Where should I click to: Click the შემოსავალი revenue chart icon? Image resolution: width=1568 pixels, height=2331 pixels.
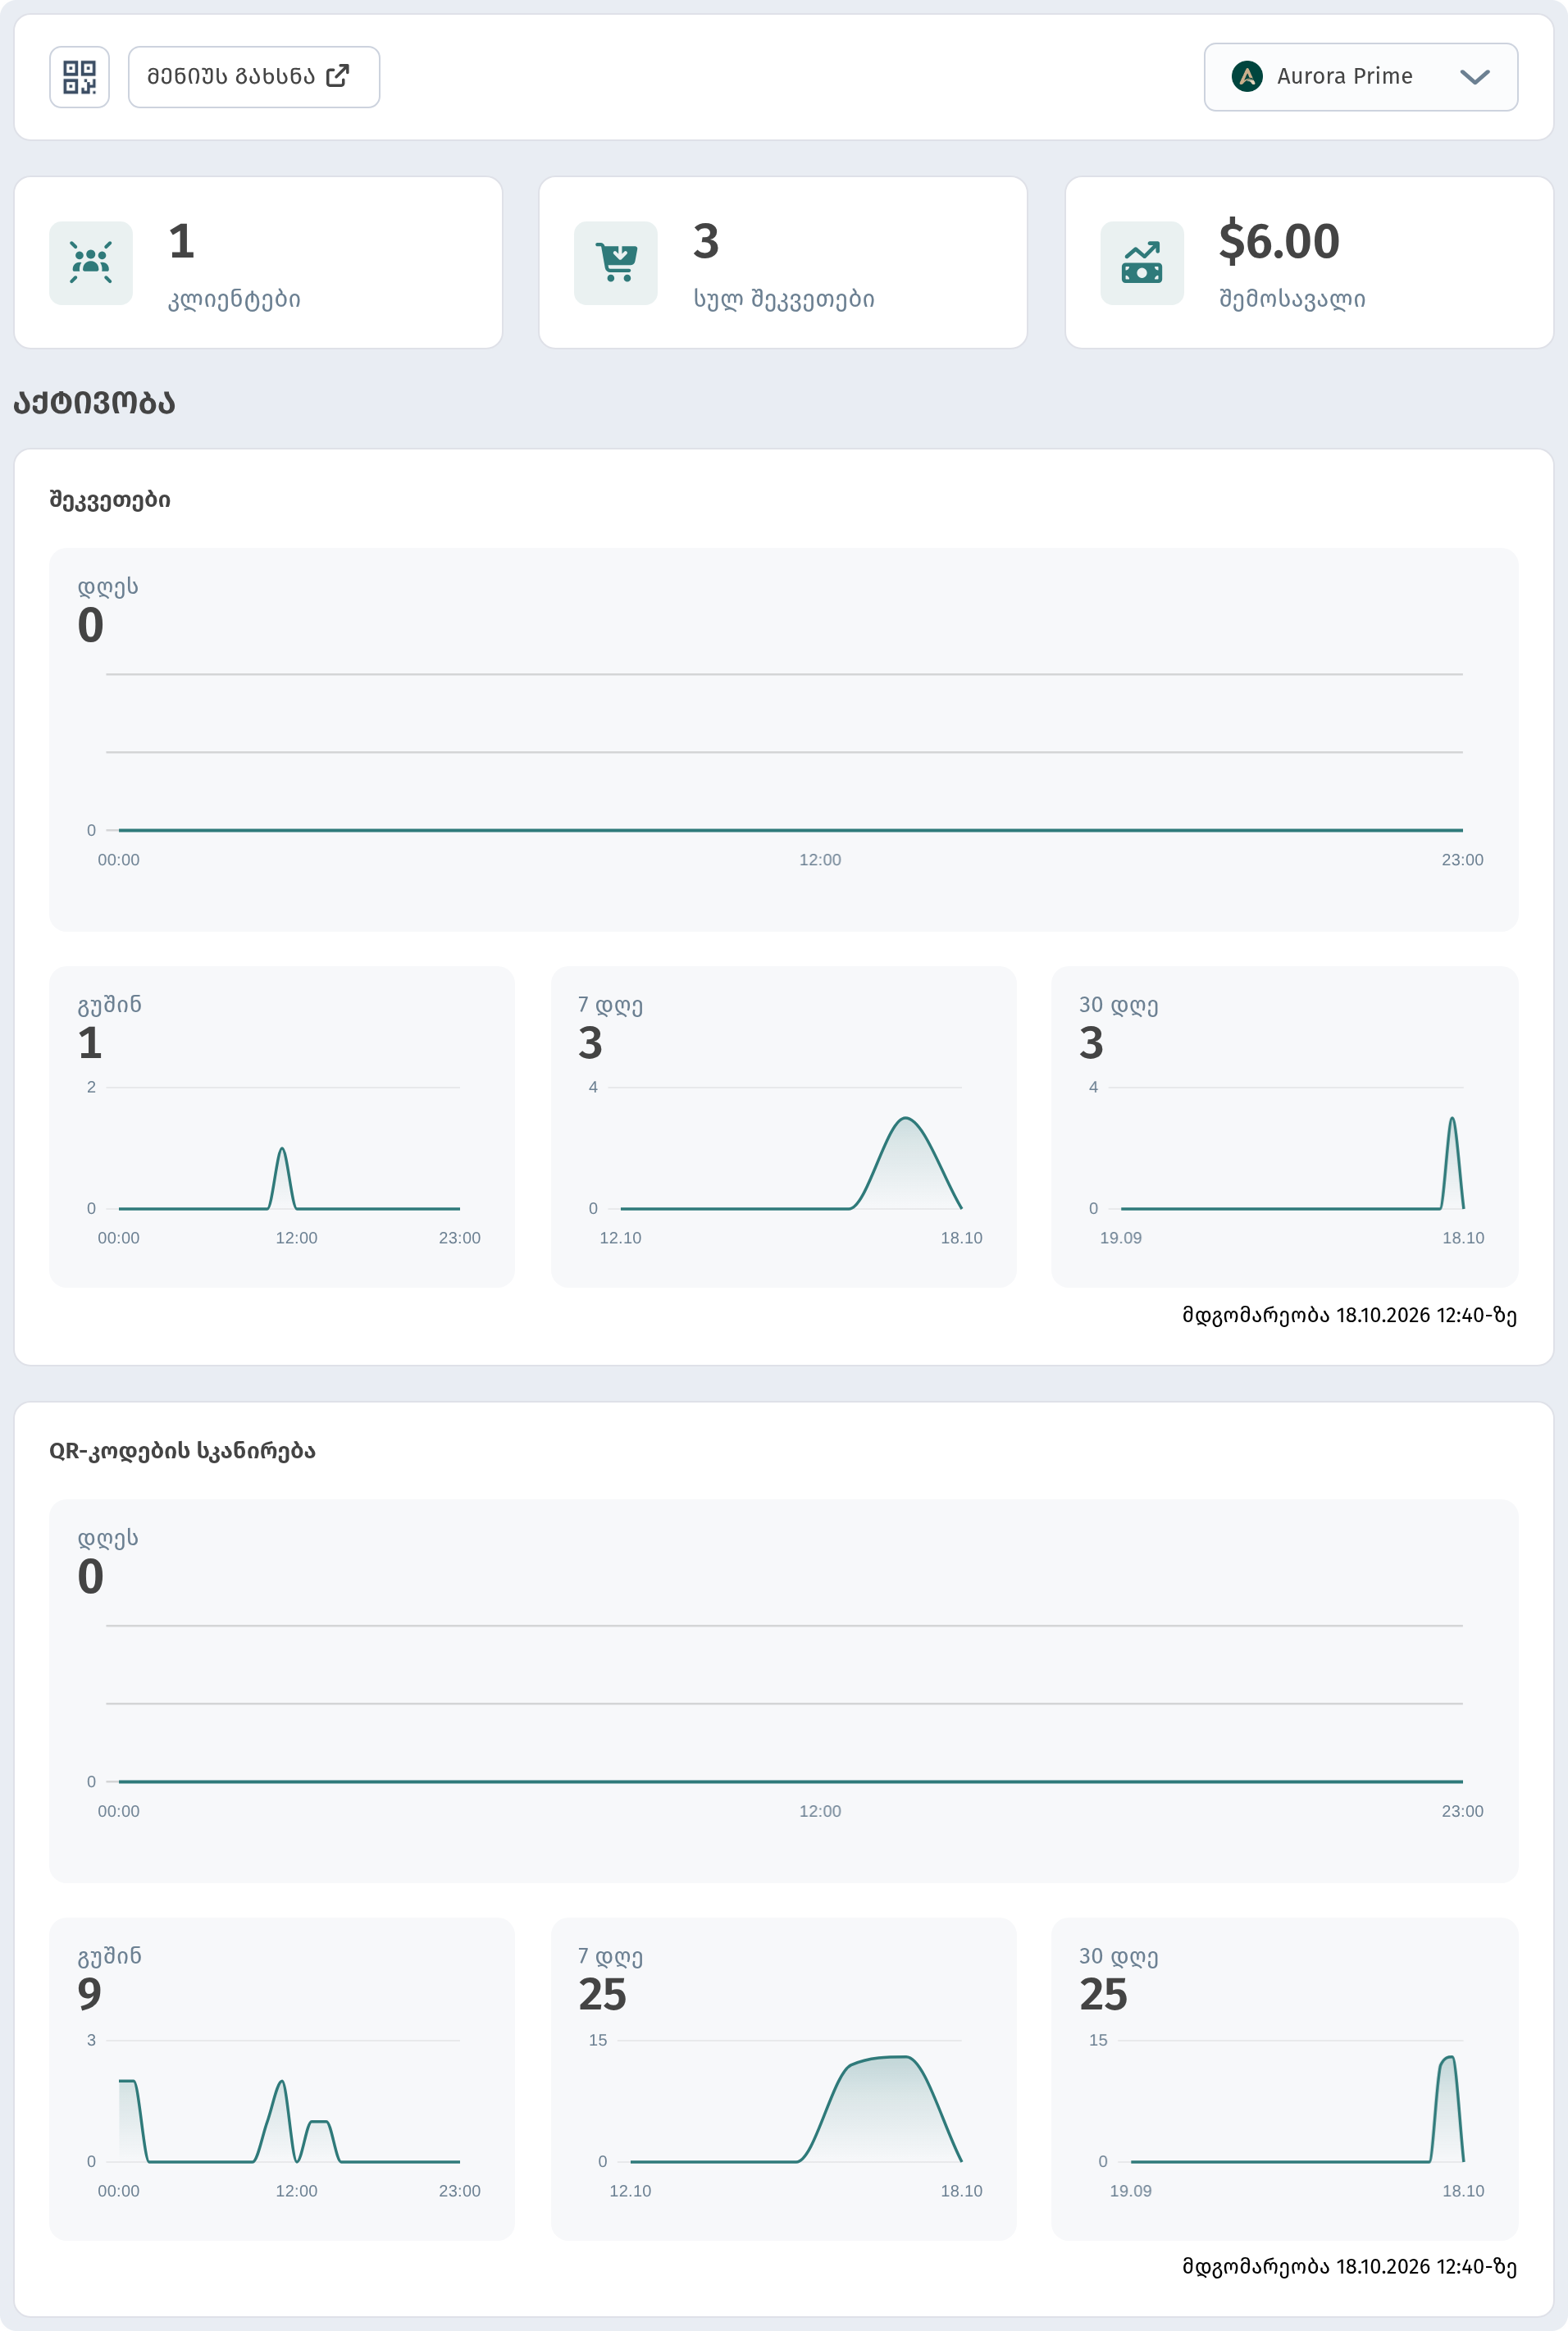tap(1142, 263)
